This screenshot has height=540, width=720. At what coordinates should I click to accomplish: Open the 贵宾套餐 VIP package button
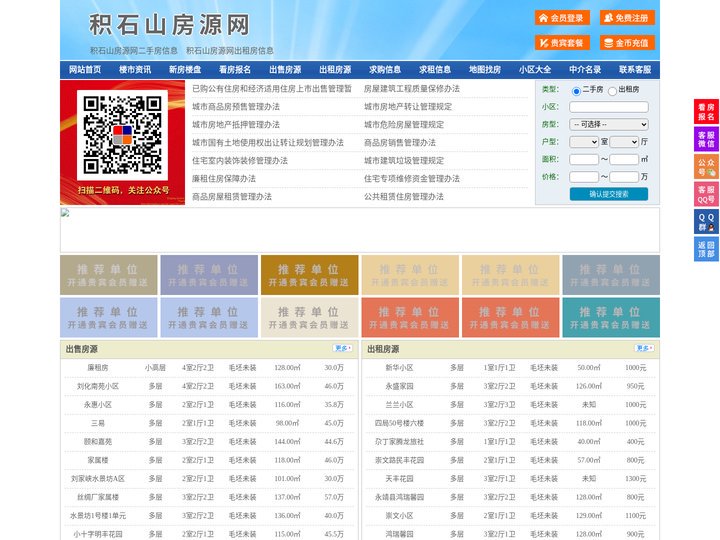coord(562,43)
